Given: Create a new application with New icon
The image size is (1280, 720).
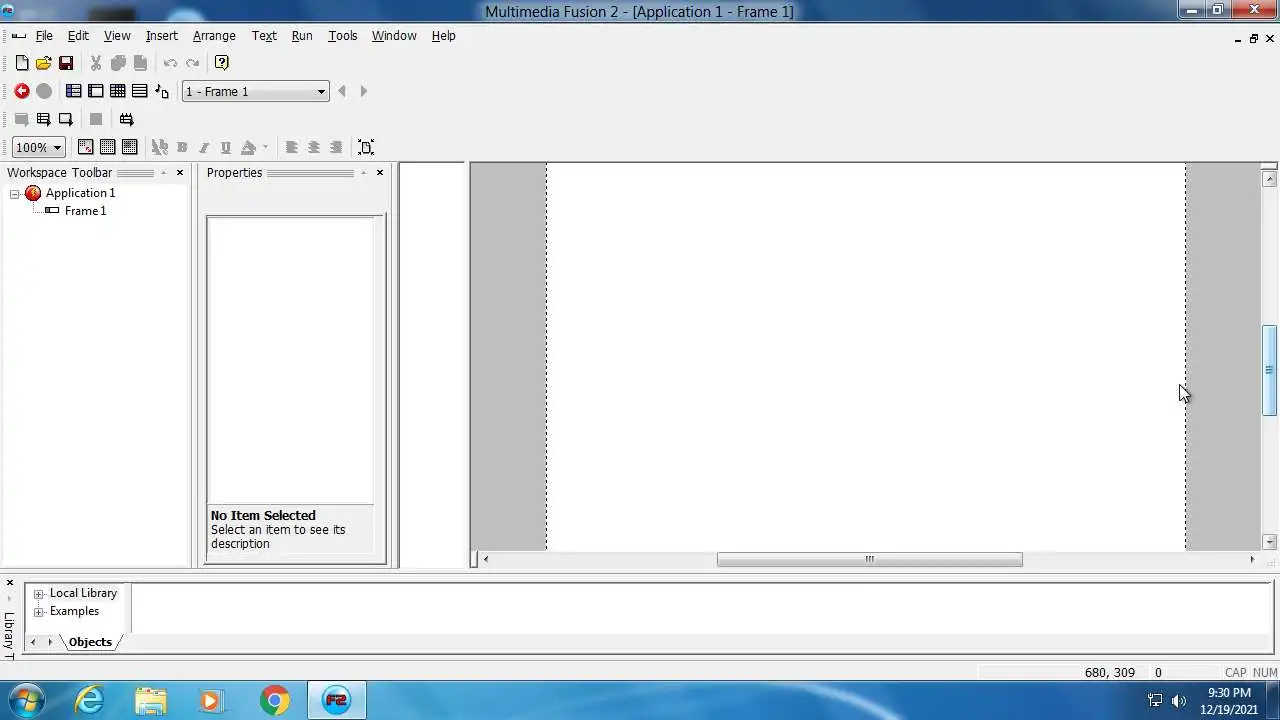Looking at the screenshot, I should (22, 63).
